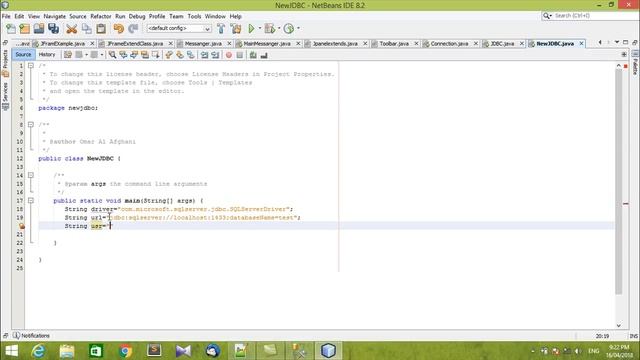
Task: Click the Profile Project icon
Action: click(x=289, y=29)
